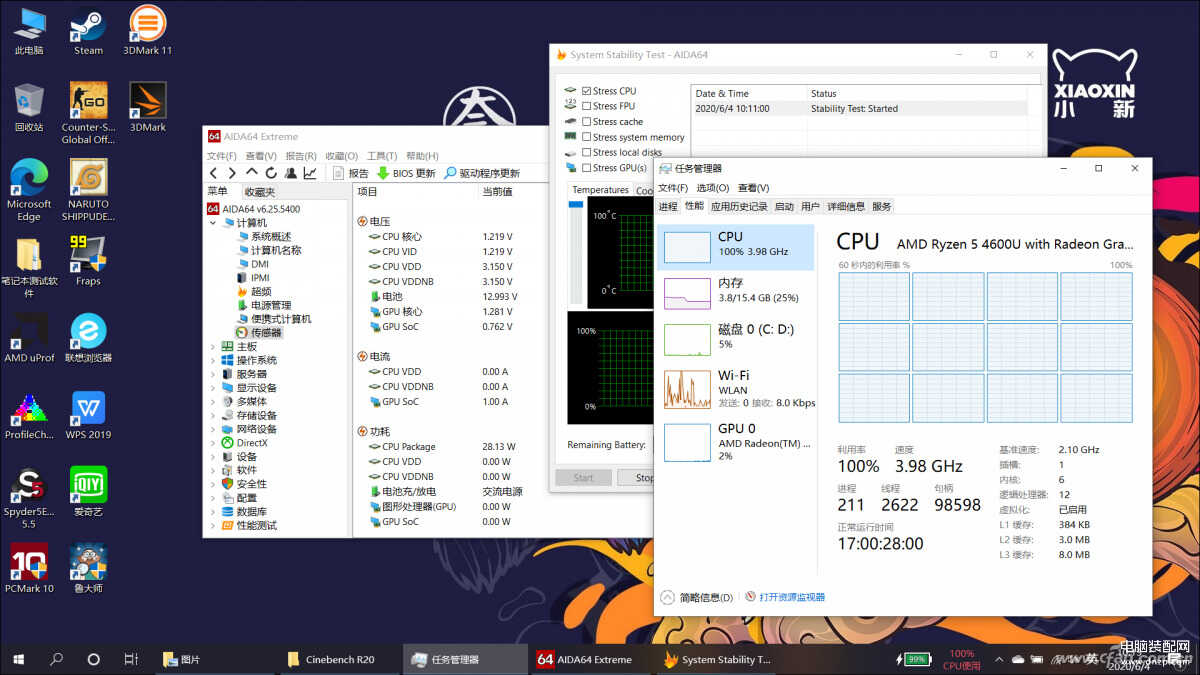Image resolution: width=1200 pixels, height=675 pixels.
Task: Collapse the 计算机 tree node
Action: pos(213,223)
